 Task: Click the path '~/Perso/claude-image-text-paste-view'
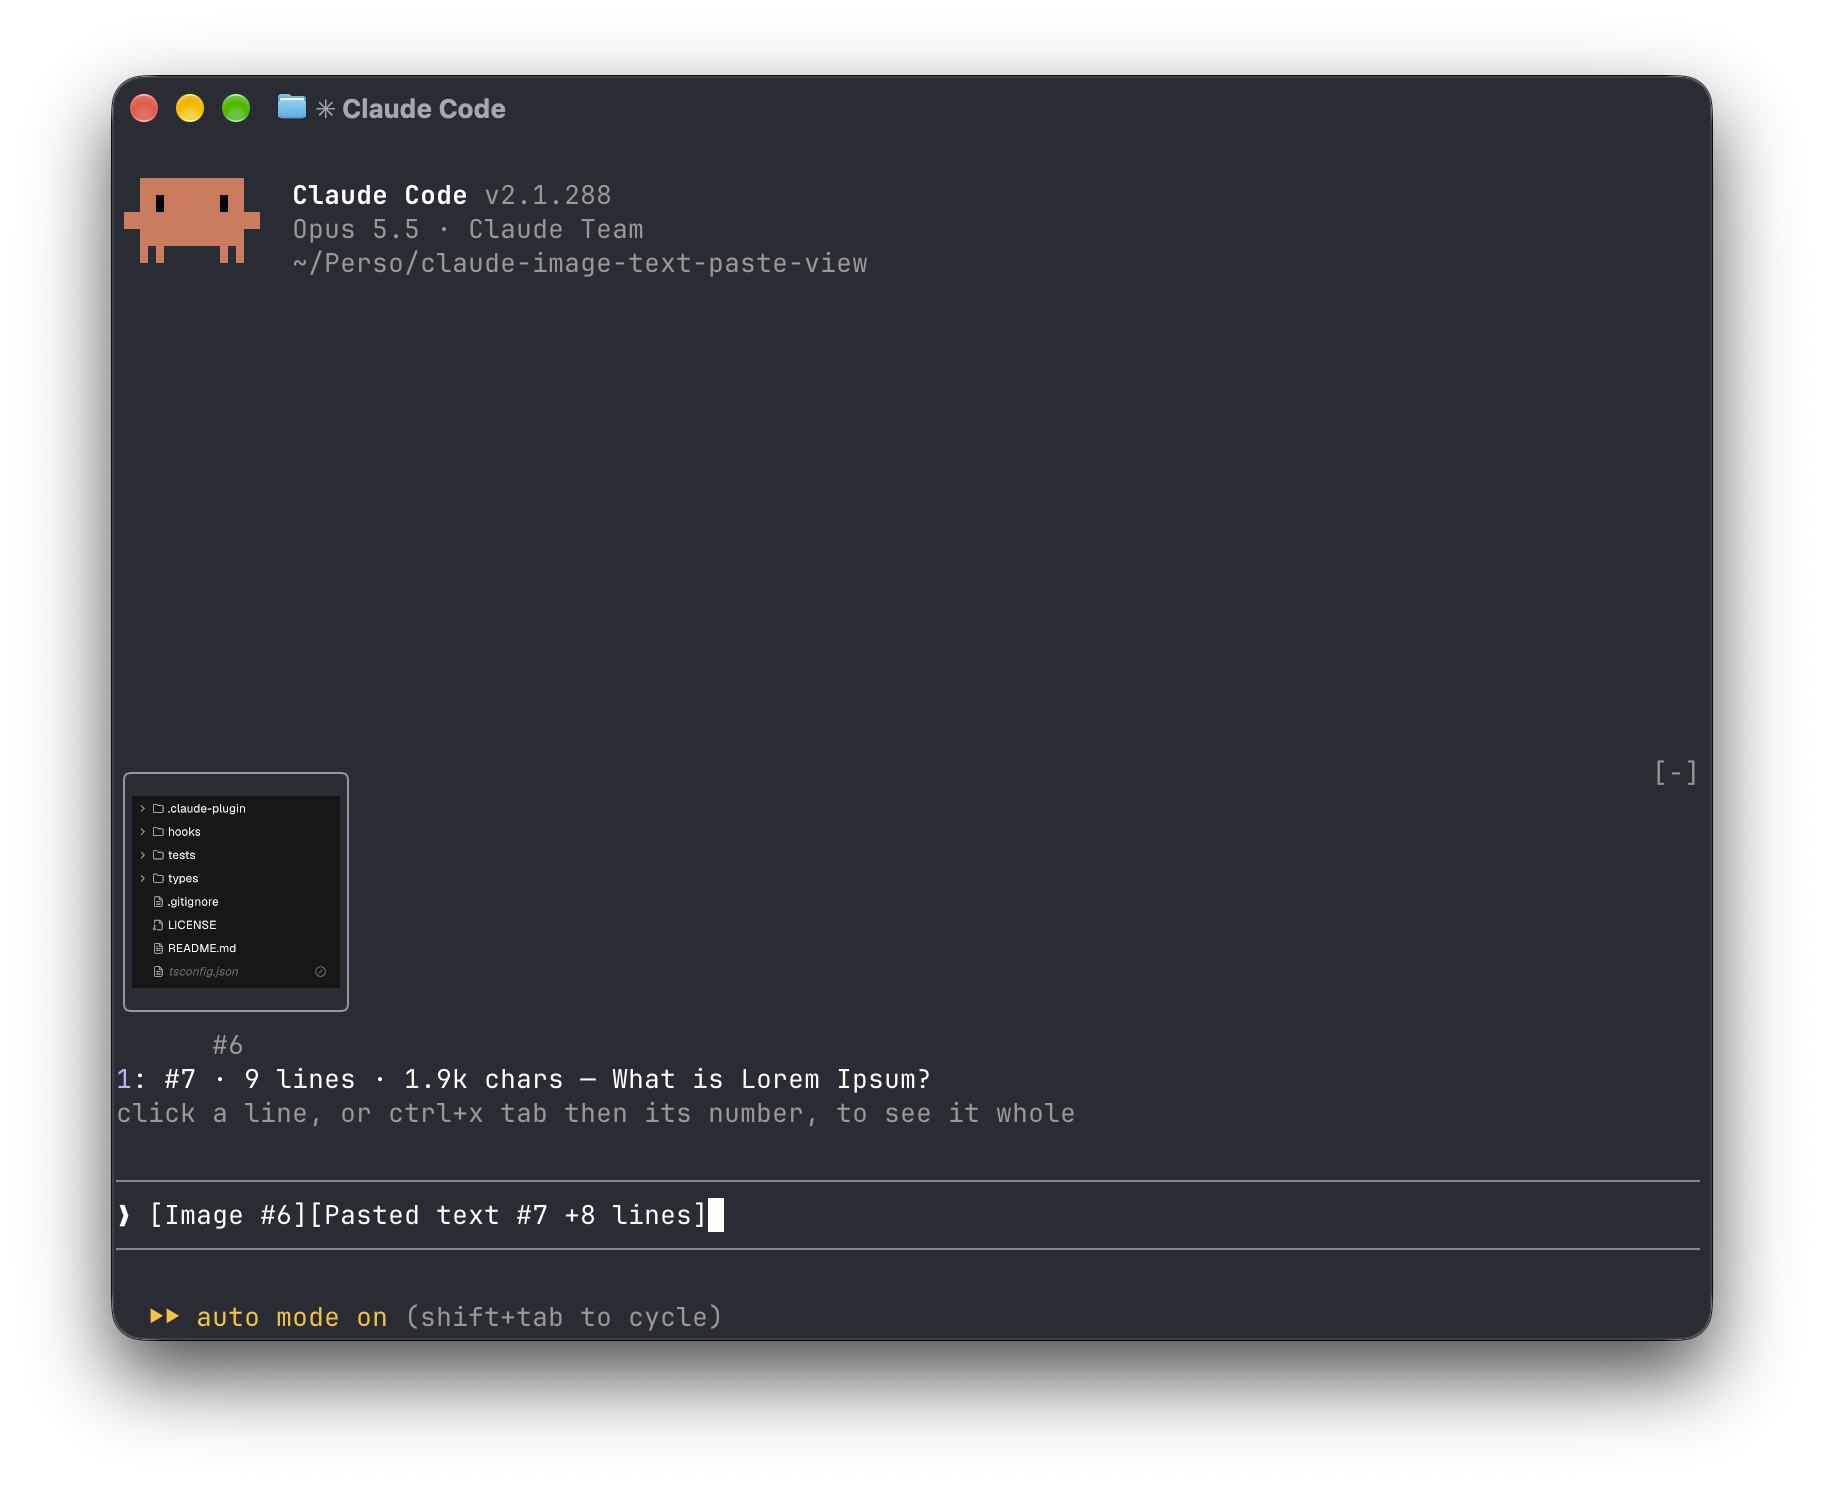click(580, 263)
